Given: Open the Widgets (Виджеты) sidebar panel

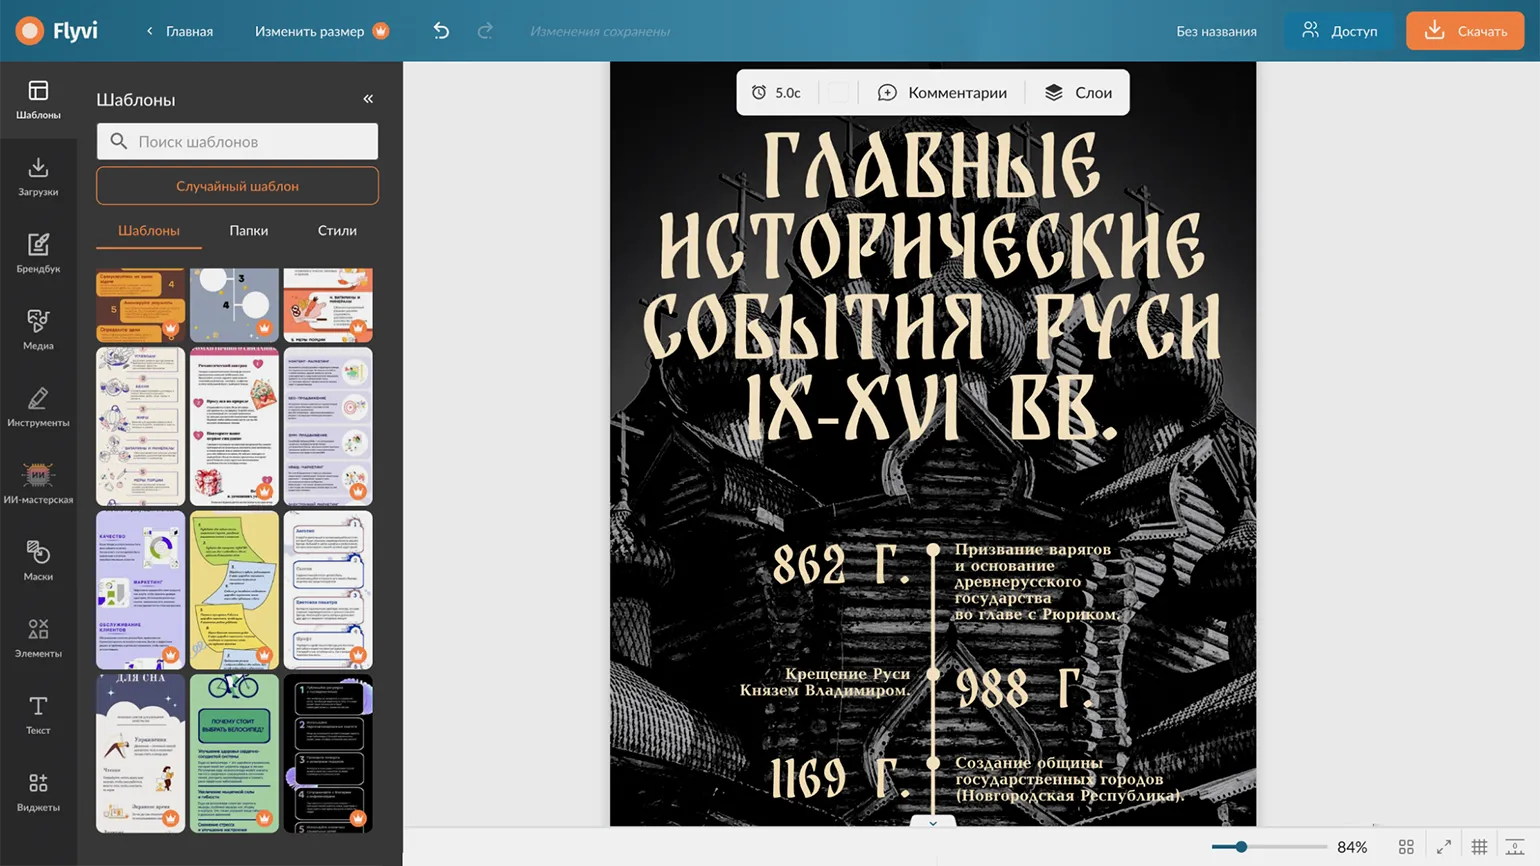Looking at the screenshot, I should 38,792.
